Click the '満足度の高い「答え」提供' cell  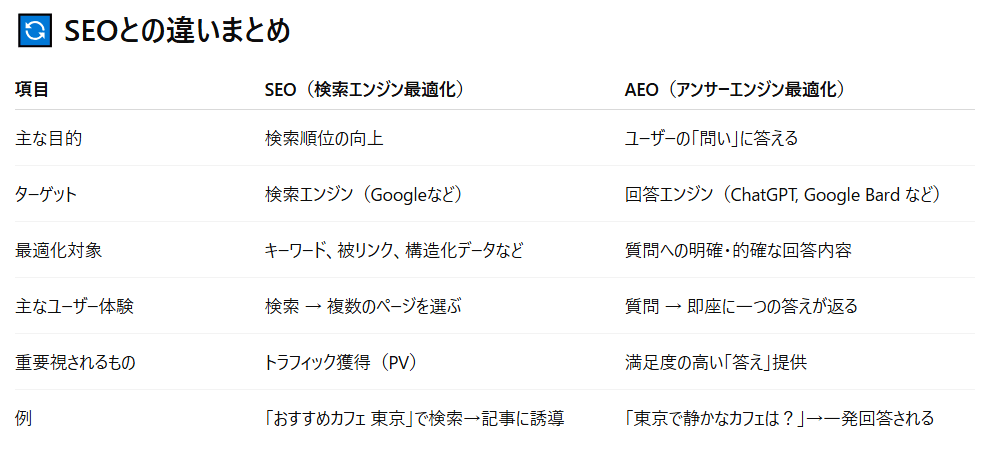click(x=715, y=363)
